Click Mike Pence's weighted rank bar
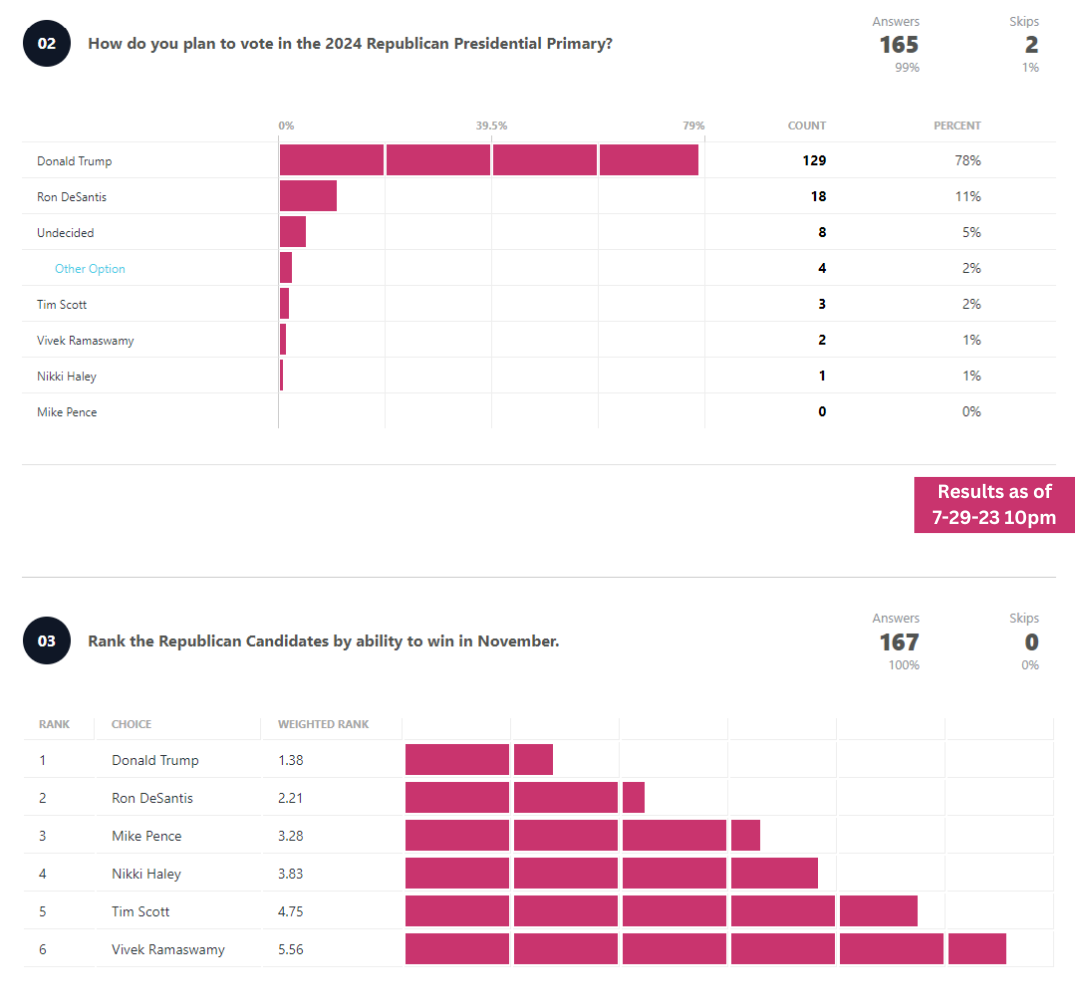1075x1000 pixels. click(x=582, y=835)
